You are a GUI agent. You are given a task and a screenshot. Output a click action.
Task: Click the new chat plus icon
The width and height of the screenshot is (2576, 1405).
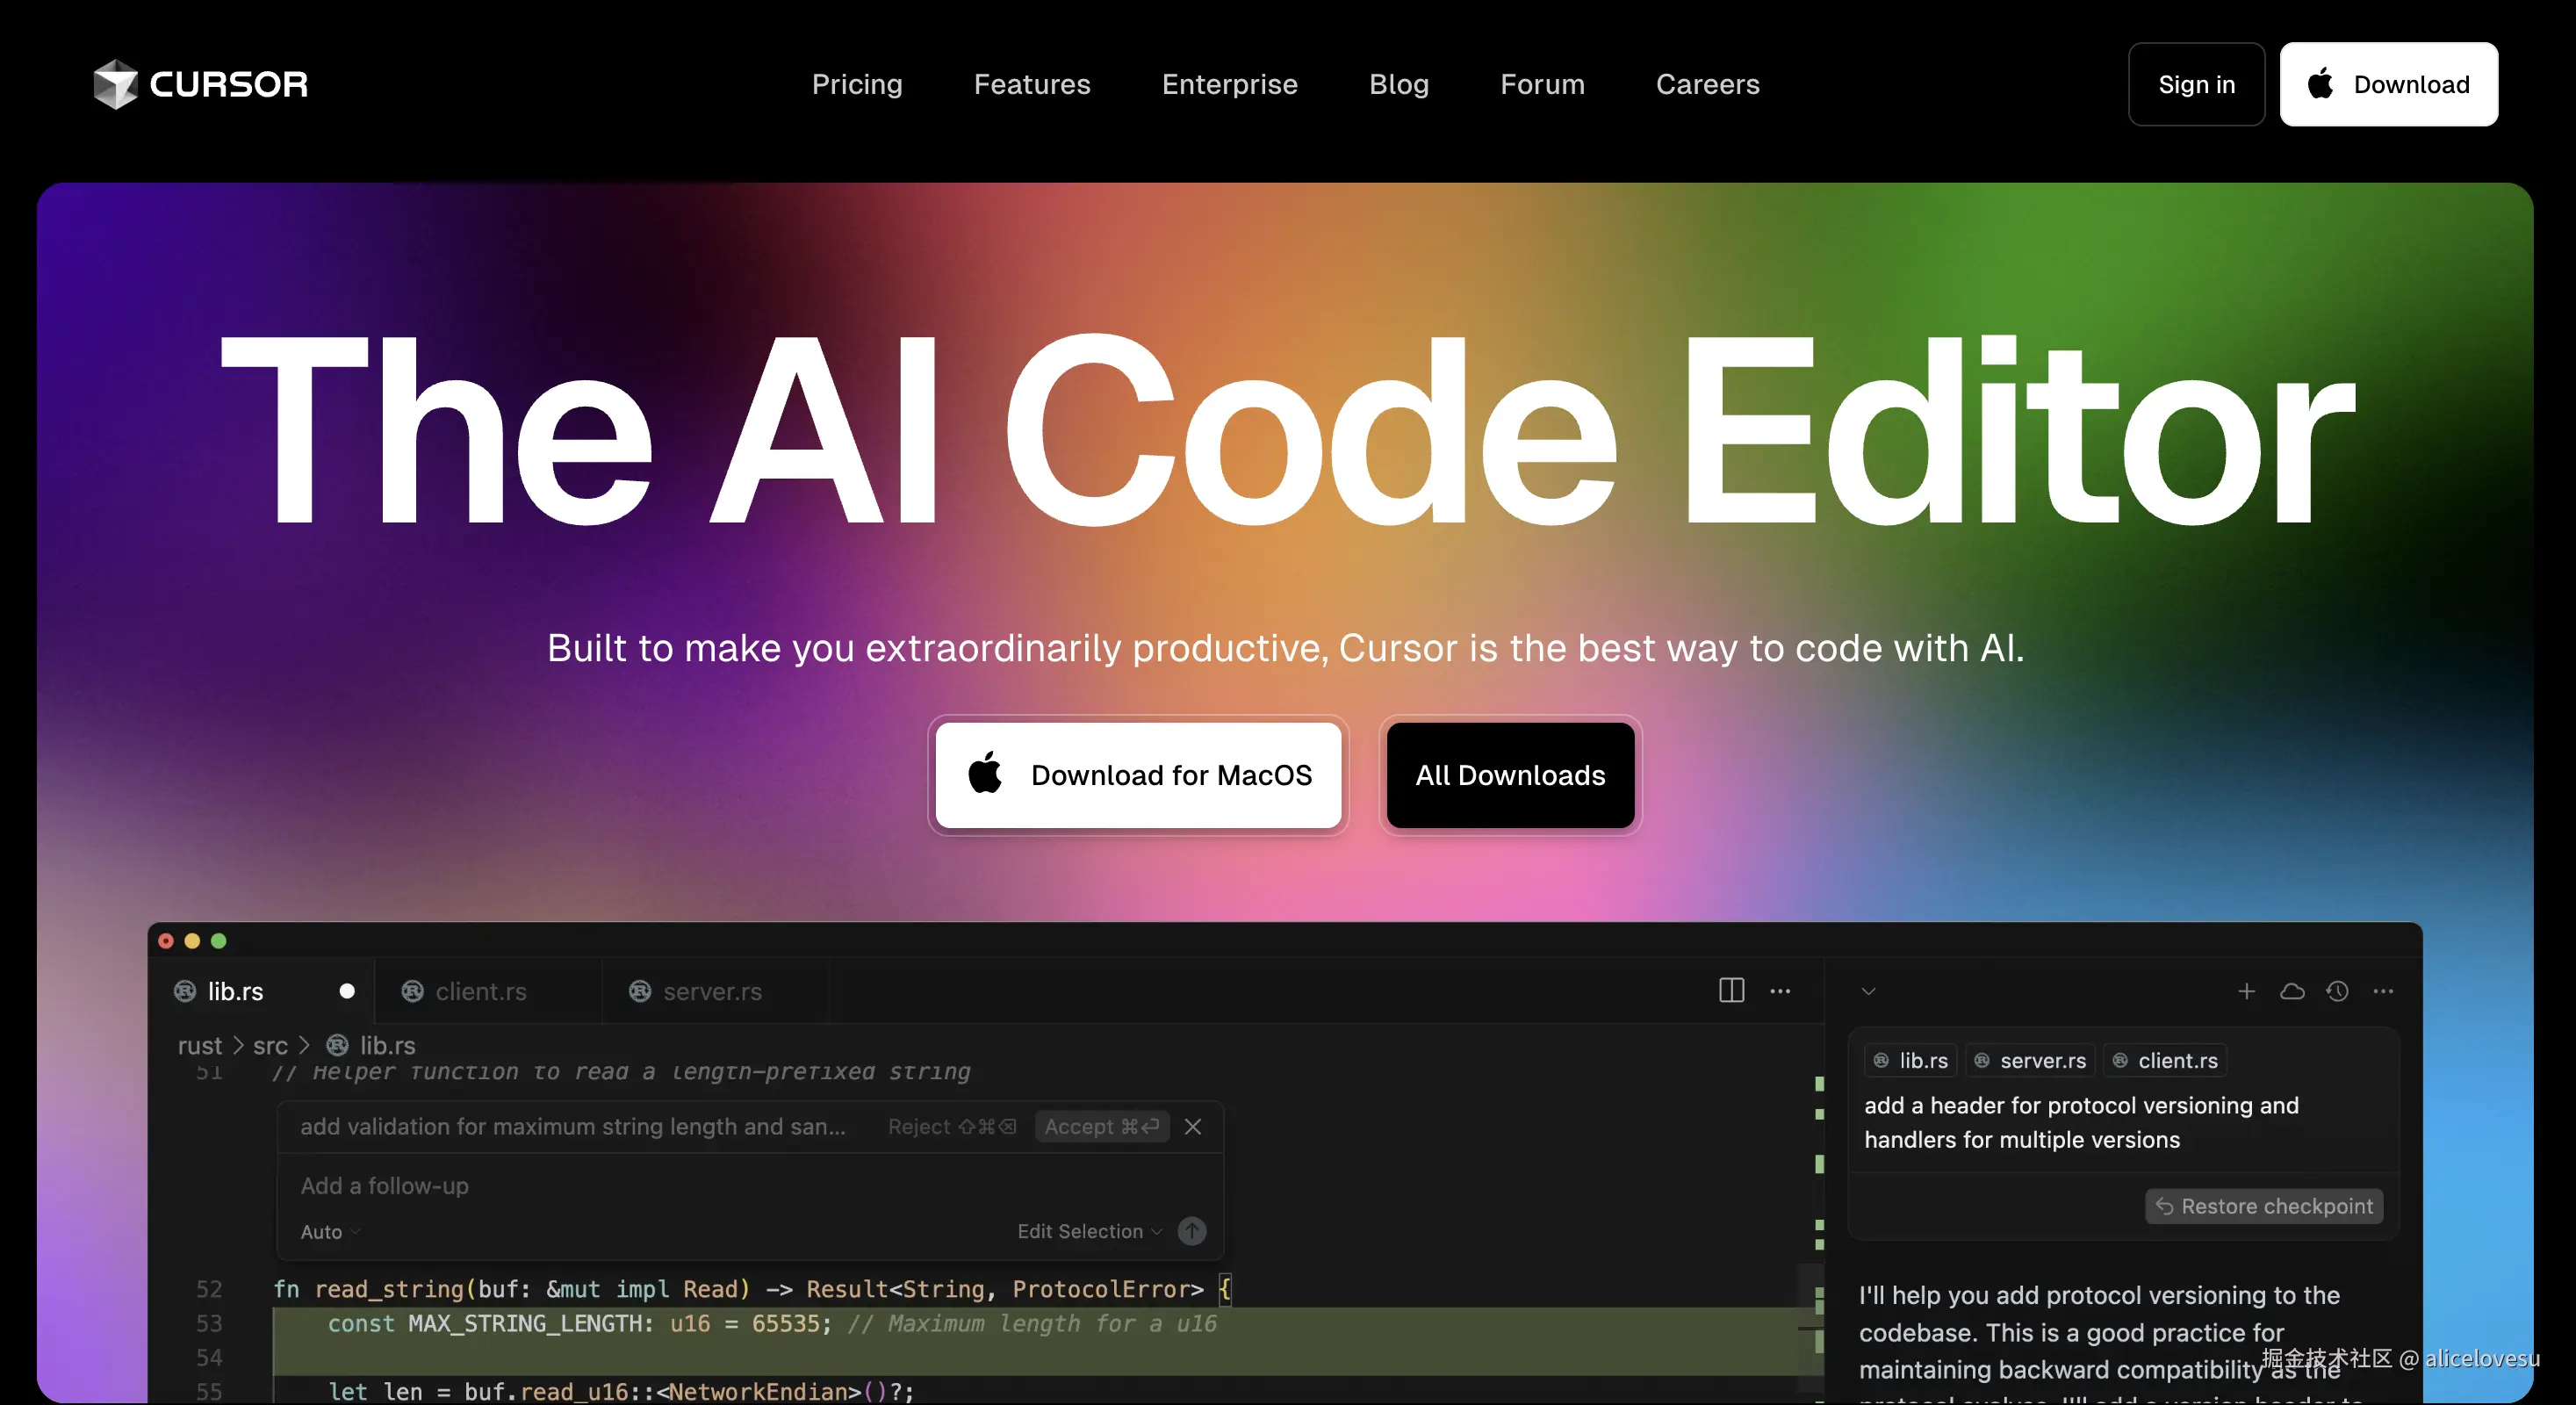click(2246, 990)
